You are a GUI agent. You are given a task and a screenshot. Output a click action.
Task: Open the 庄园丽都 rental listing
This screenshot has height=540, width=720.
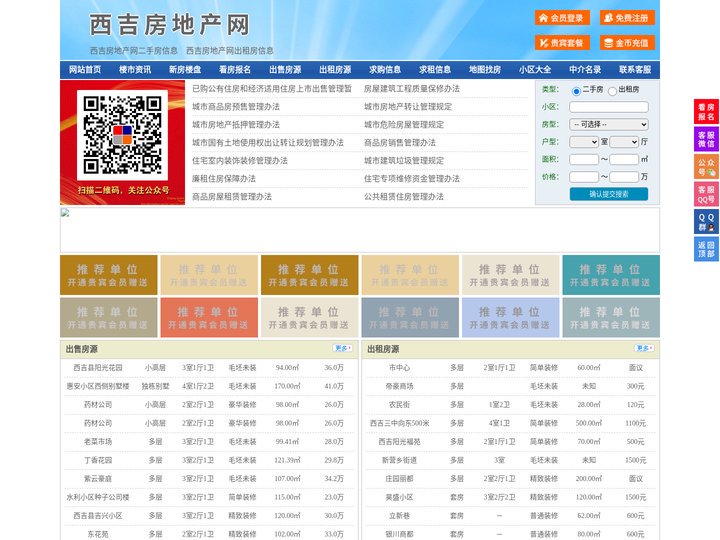(399, 478)
